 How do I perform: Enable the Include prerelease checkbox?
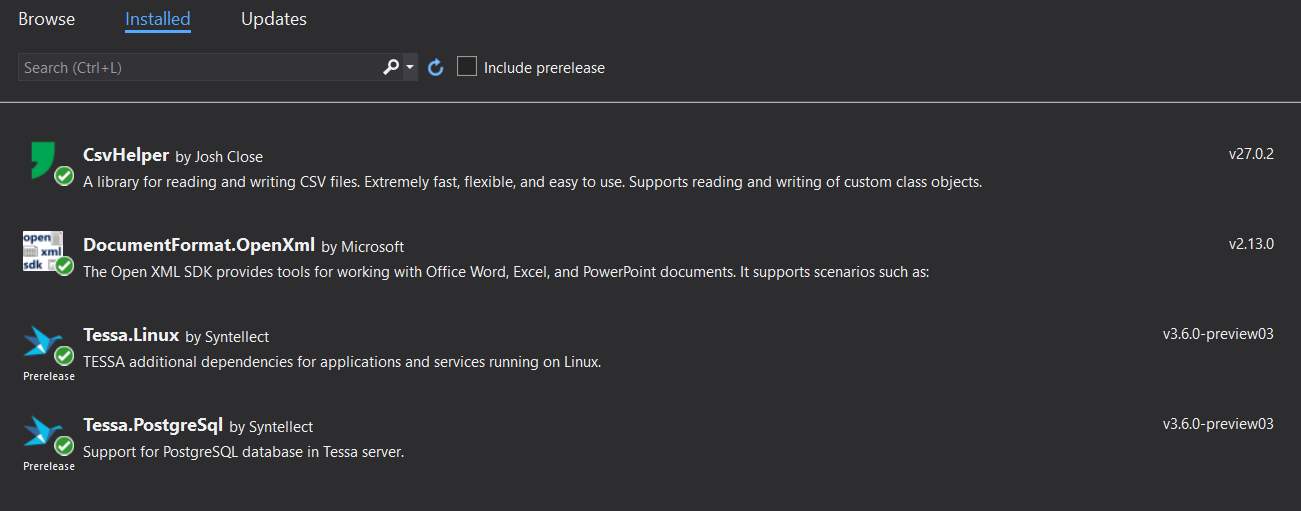(x=467, y=67)
